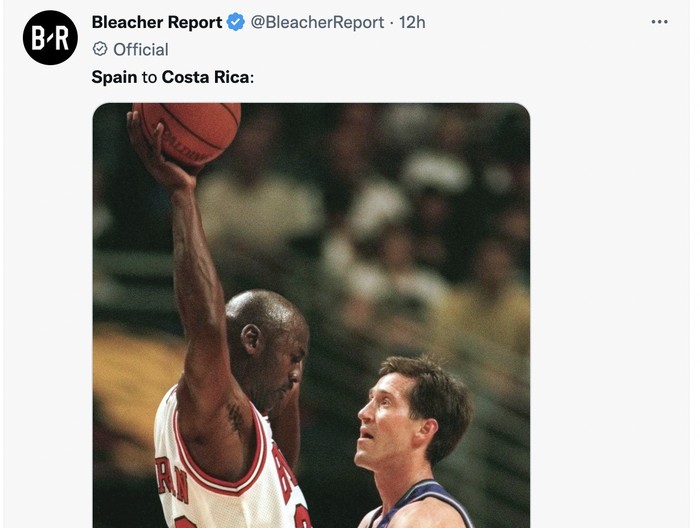Click the Official checkmark icon
Viewport: 700px width, 528px height.
(x=100, y=49)
